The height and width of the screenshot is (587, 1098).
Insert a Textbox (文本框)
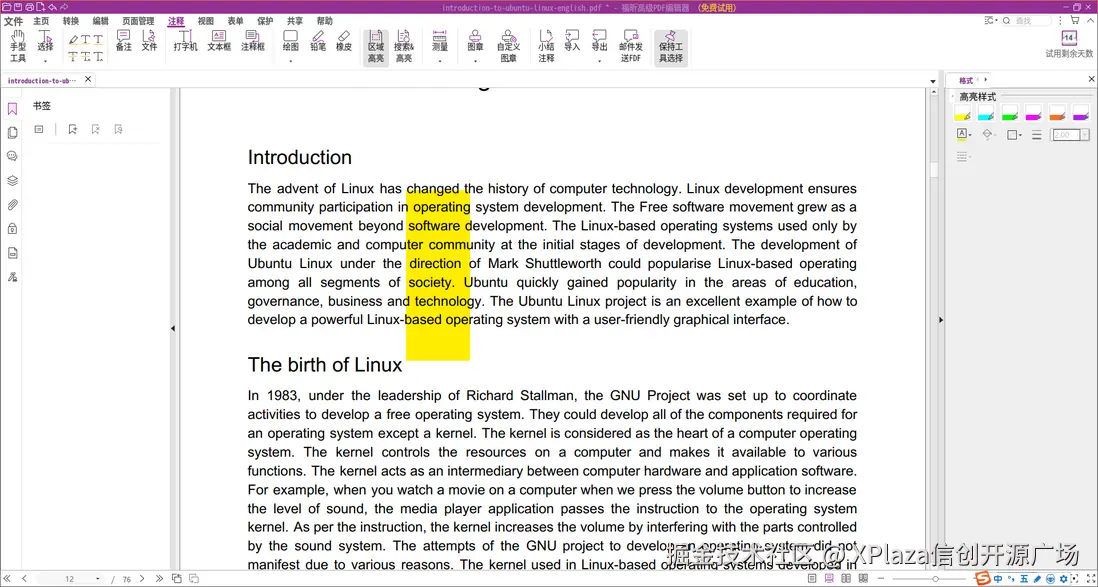coord(218,41)
